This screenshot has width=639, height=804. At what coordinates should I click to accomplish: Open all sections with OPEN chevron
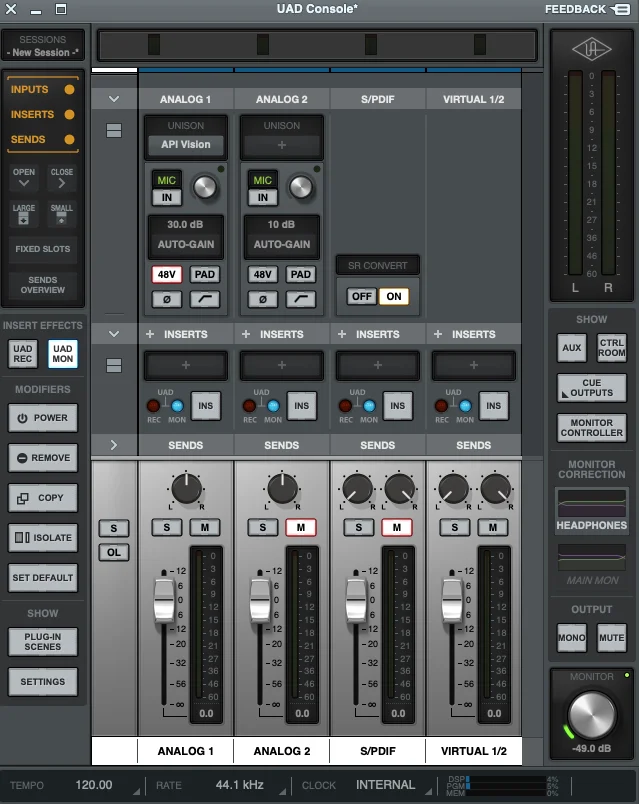click(24, 177)
